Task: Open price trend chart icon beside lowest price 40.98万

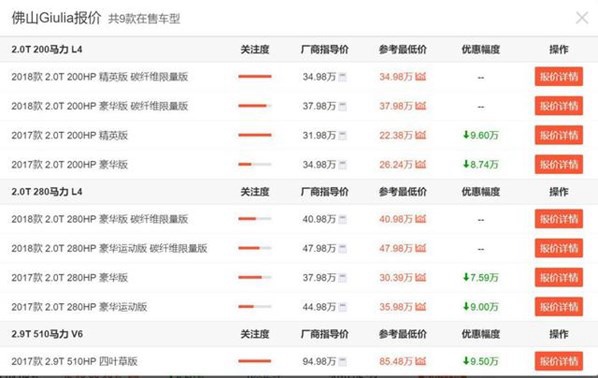Action: (420, 219)
